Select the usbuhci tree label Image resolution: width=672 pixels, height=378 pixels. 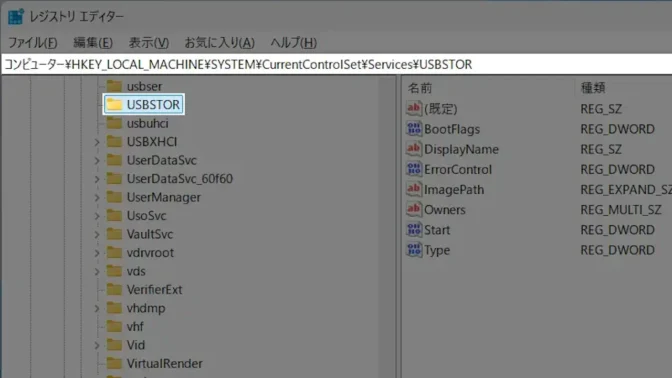(147, 123)
